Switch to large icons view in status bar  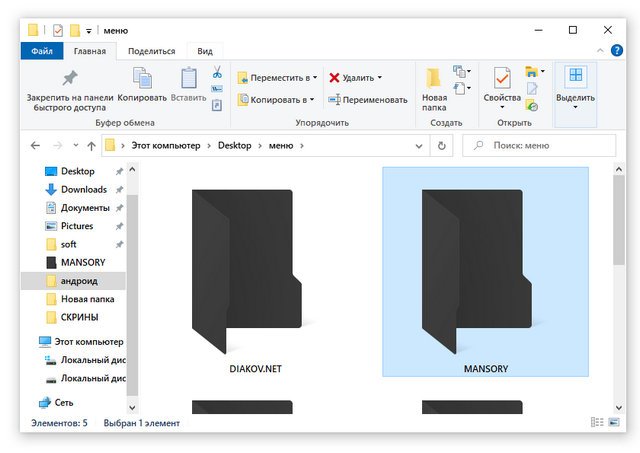pos(614,422)
